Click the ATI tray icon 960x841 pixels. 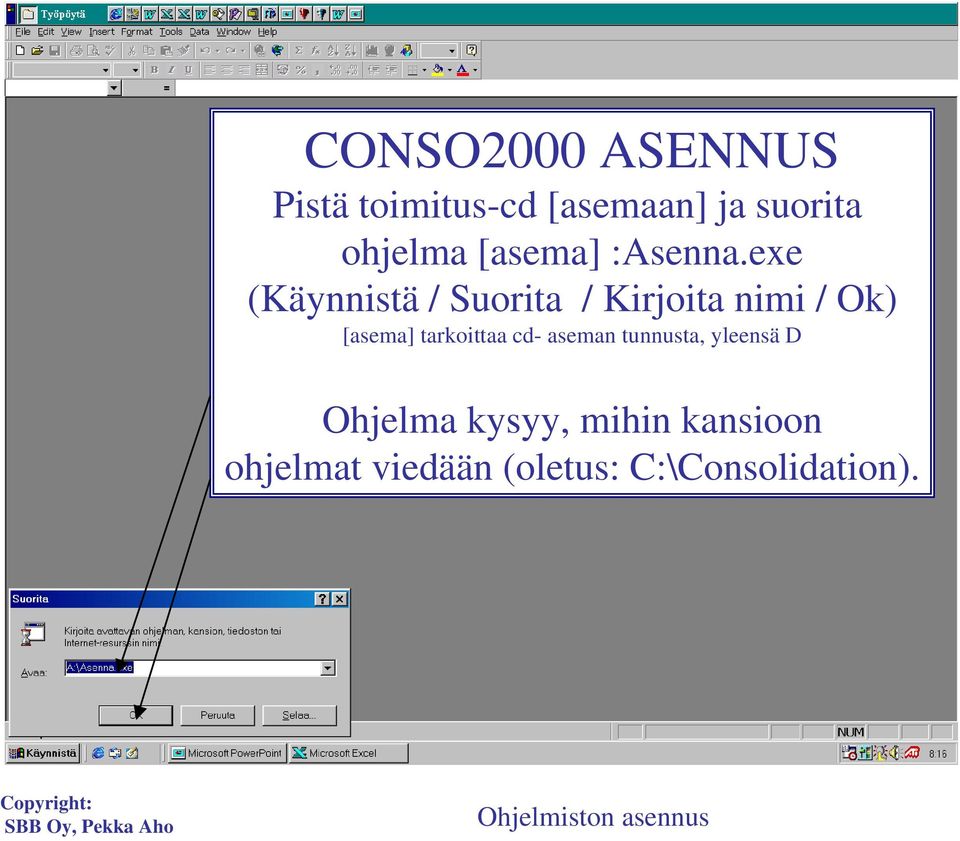(912, 753)
